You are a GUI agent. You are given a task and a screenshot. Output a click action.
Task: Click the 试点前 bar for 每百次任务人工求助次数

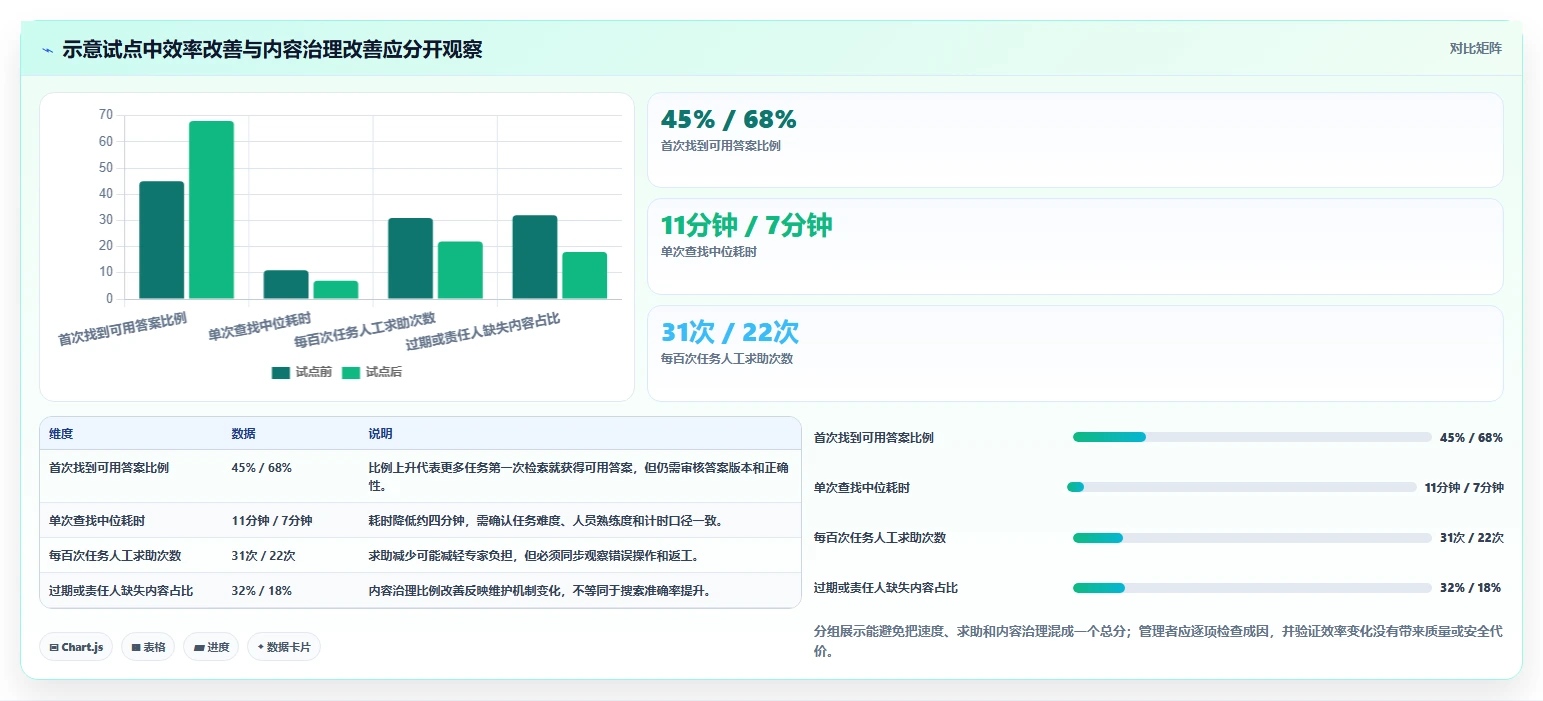[410, 258]
